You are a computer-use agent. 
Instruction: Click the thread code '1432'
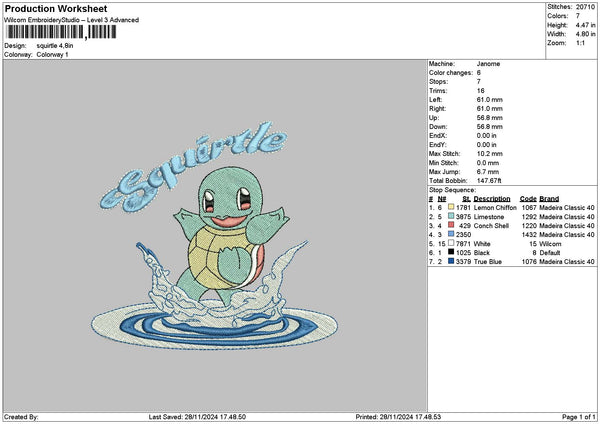pyautogui.click(x=529, y=235)
